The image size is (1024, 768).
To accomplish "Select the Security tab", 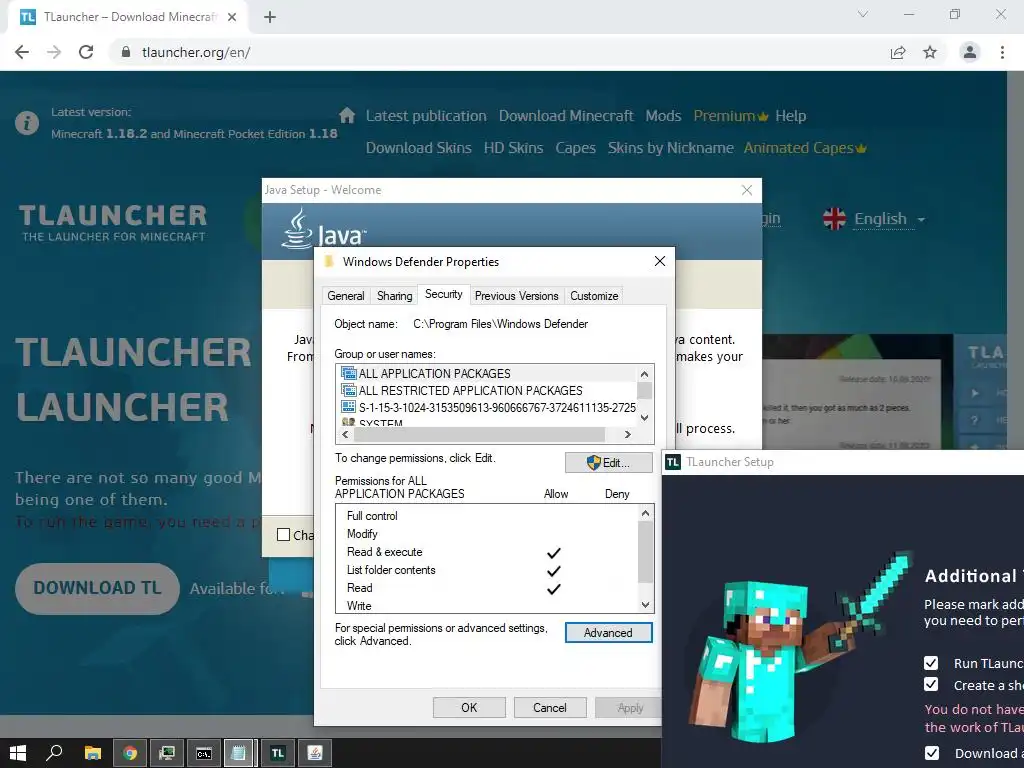I will (x=443, y=294).
